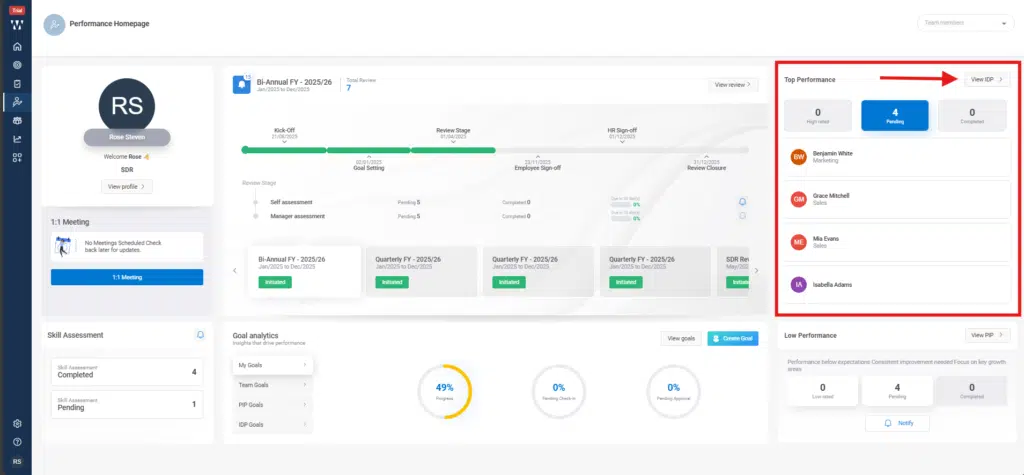Click the Mia Evans name text
Screen dimensions: 1024x475
pos(825,239)
